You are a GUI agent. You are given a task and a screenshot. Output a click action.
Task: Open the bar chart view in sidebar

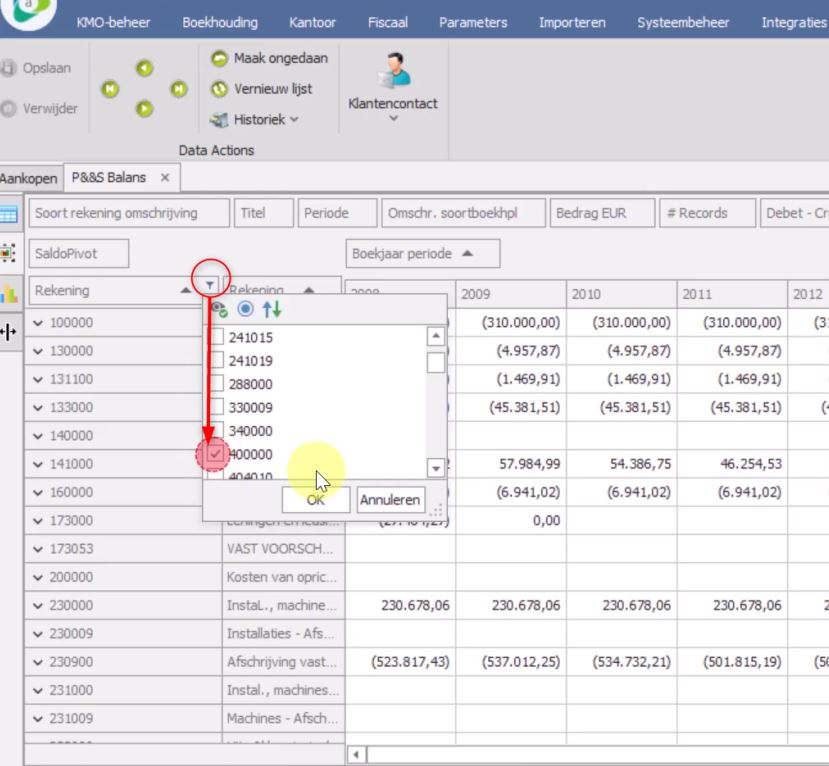[9, 292]
